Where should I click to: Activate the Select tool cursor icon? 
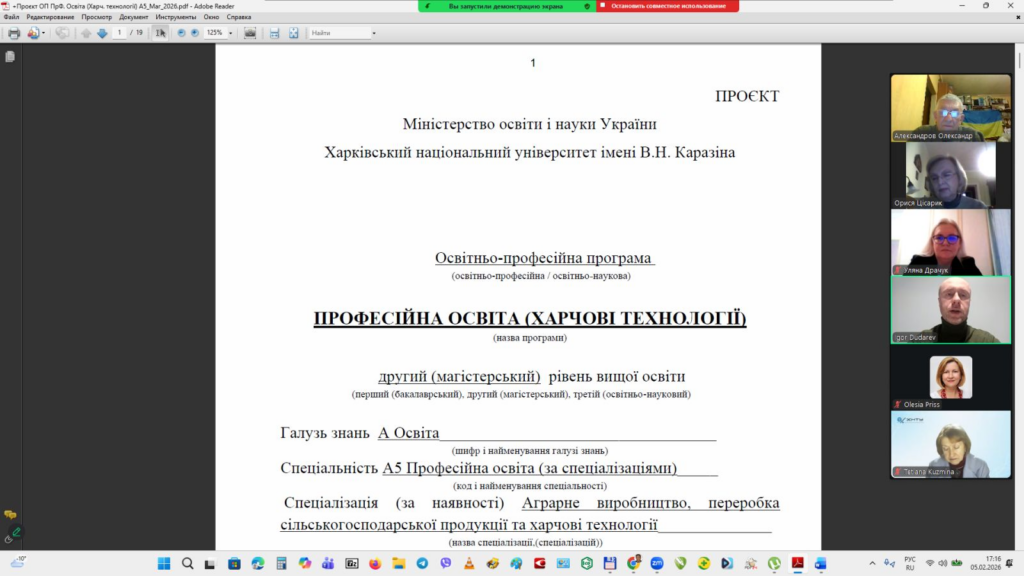click(161, 33)
